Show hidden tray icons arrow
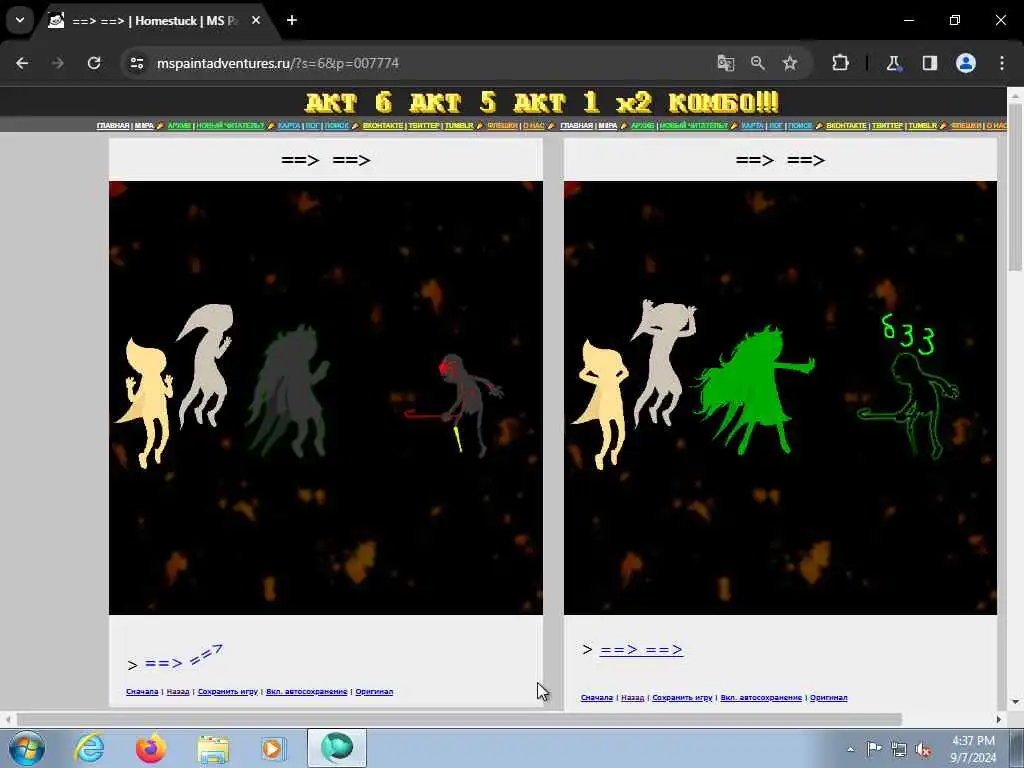This screenshot has width=1024, height=768. pyautogui.click(x=850, y=749)
